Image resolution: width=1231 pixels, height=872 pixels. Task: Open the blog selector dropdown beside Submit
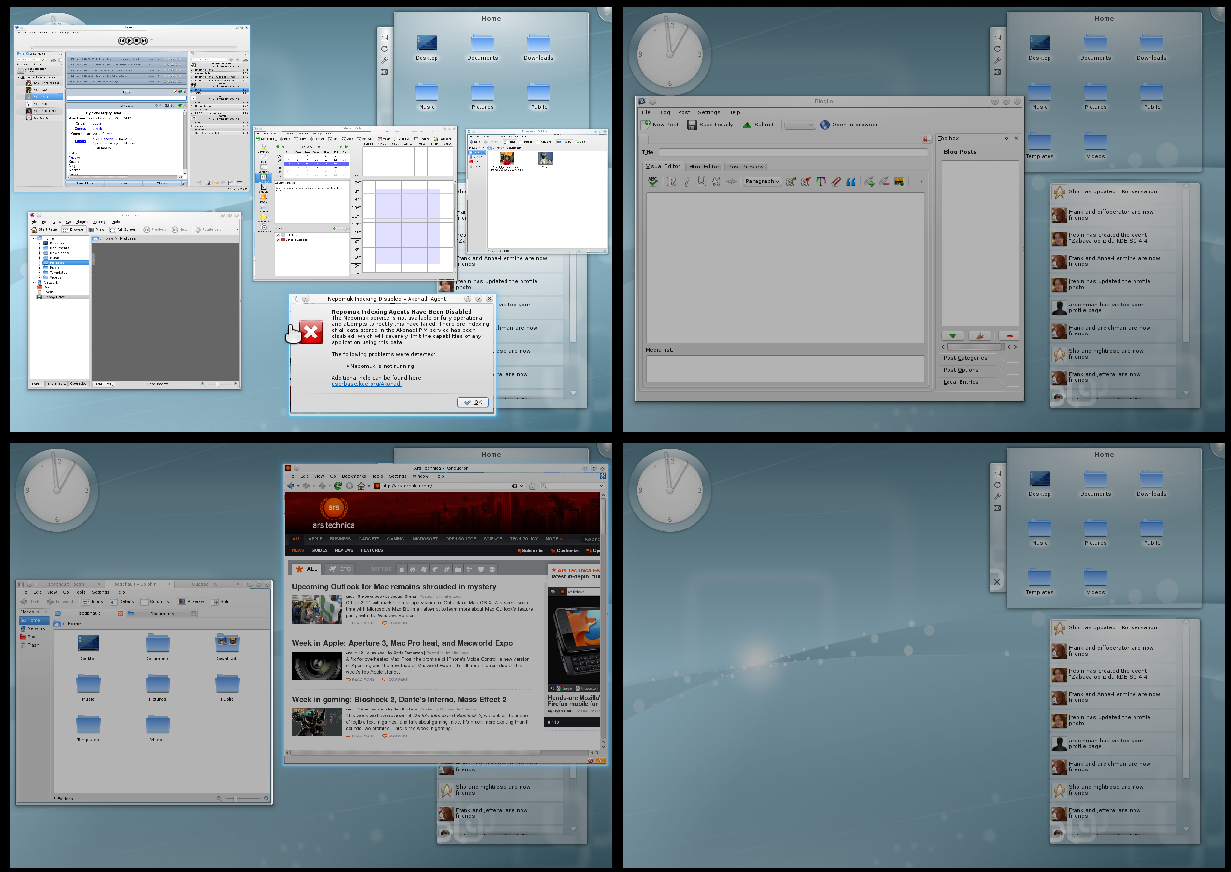coord(800,125)
